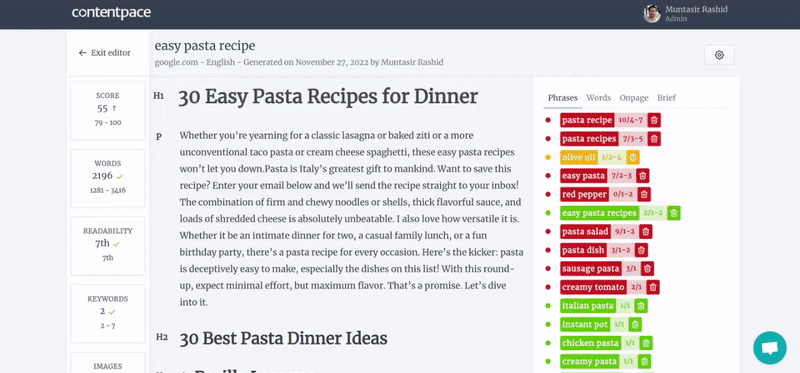The width and height of the screenshot is (800, 373).
Task: Click the contentpace logo
Action: (x=111, y=13)
